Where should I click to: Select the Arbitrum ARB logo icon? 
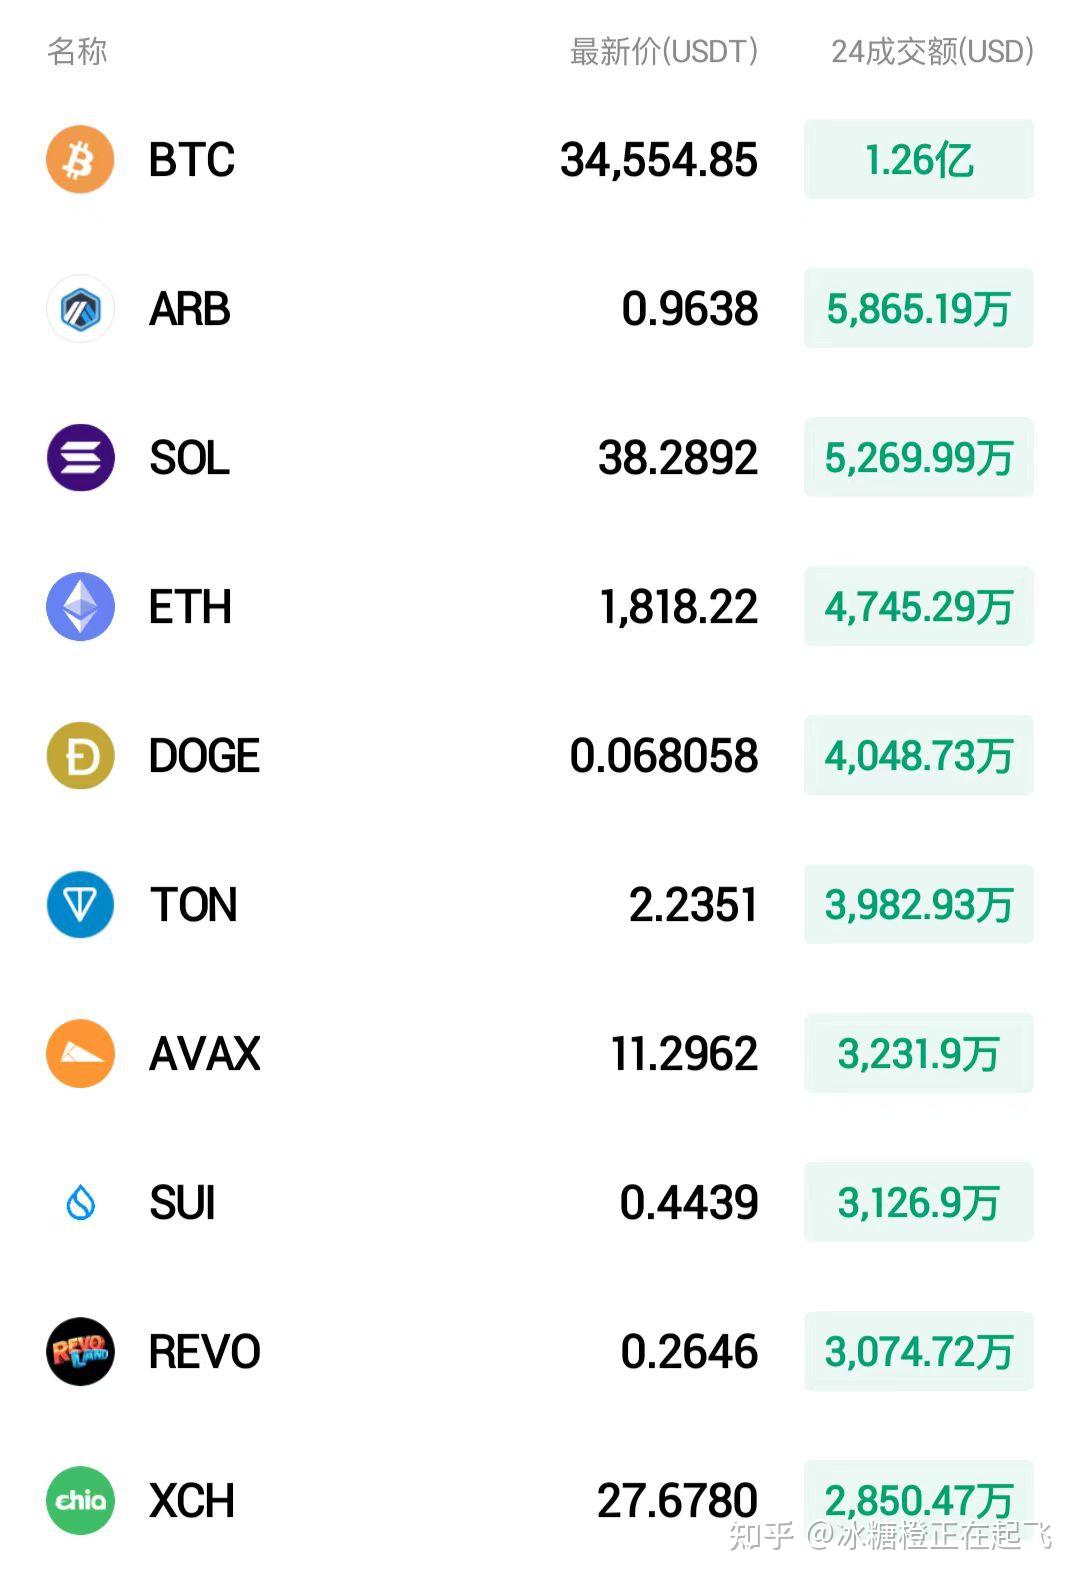pyautogui.click(x=80, y=308)
